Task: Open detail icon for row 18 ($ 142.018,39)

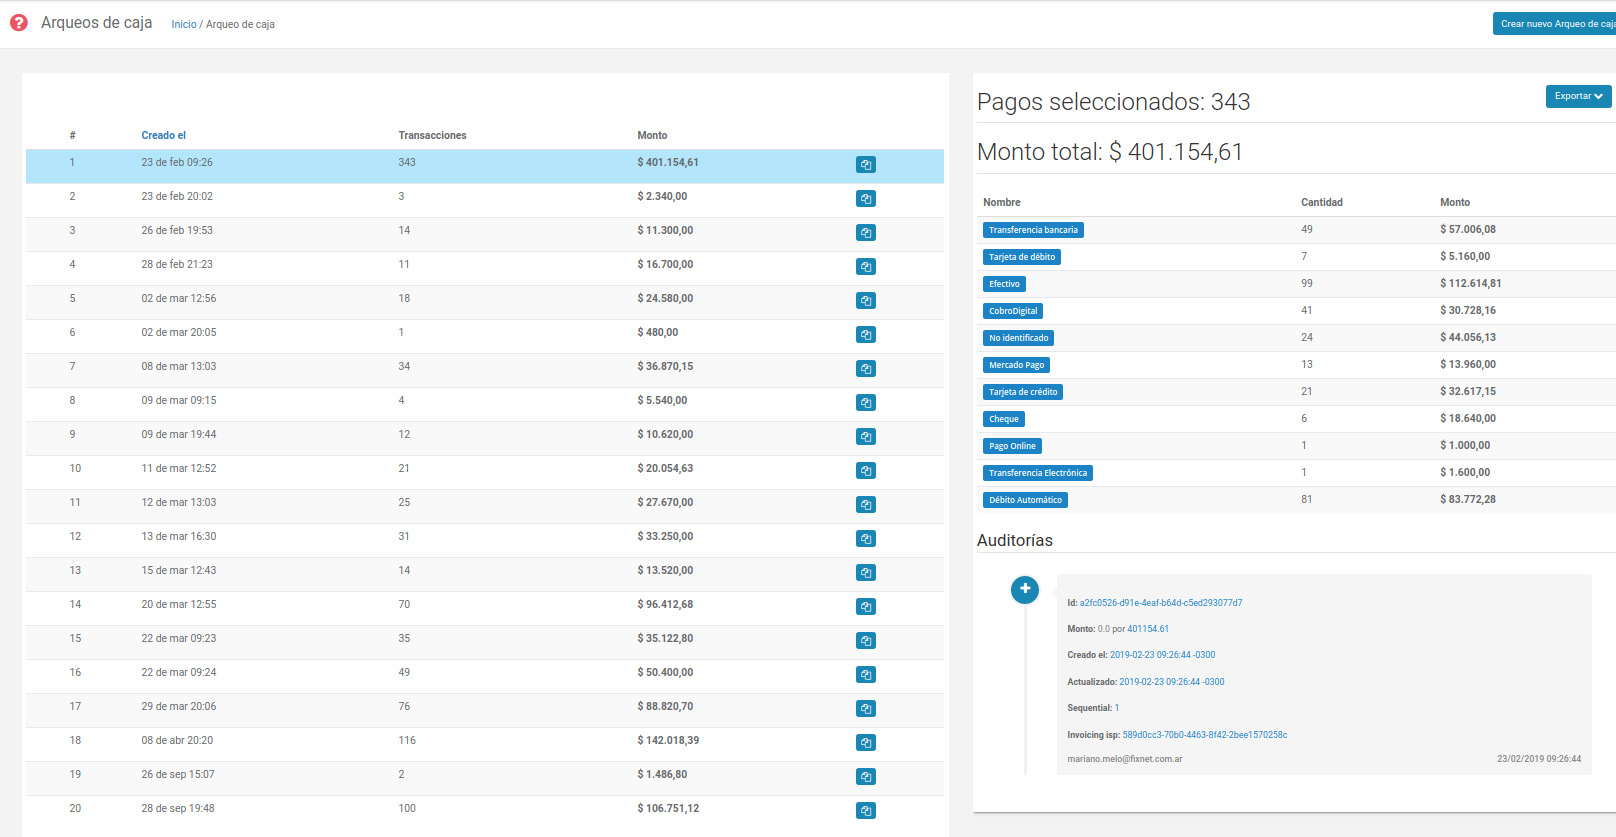Action: coord(866,743)
